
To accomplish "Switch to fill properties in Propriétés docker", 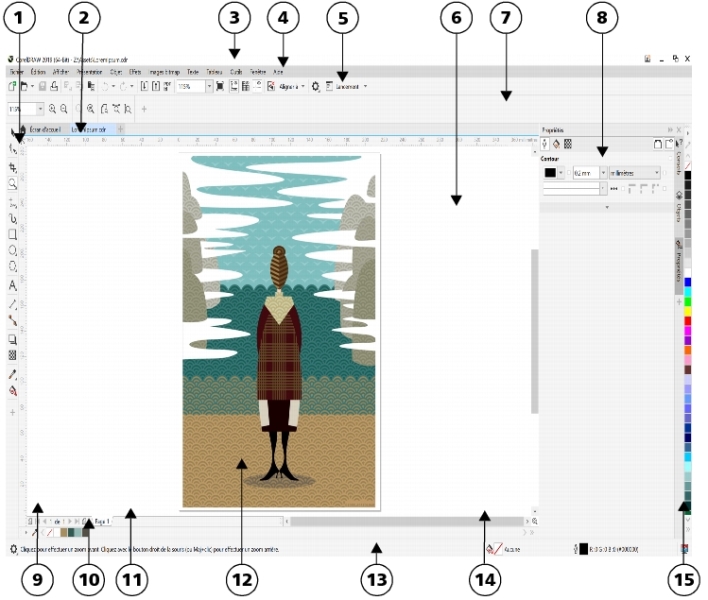I will [x=556, y=144].
